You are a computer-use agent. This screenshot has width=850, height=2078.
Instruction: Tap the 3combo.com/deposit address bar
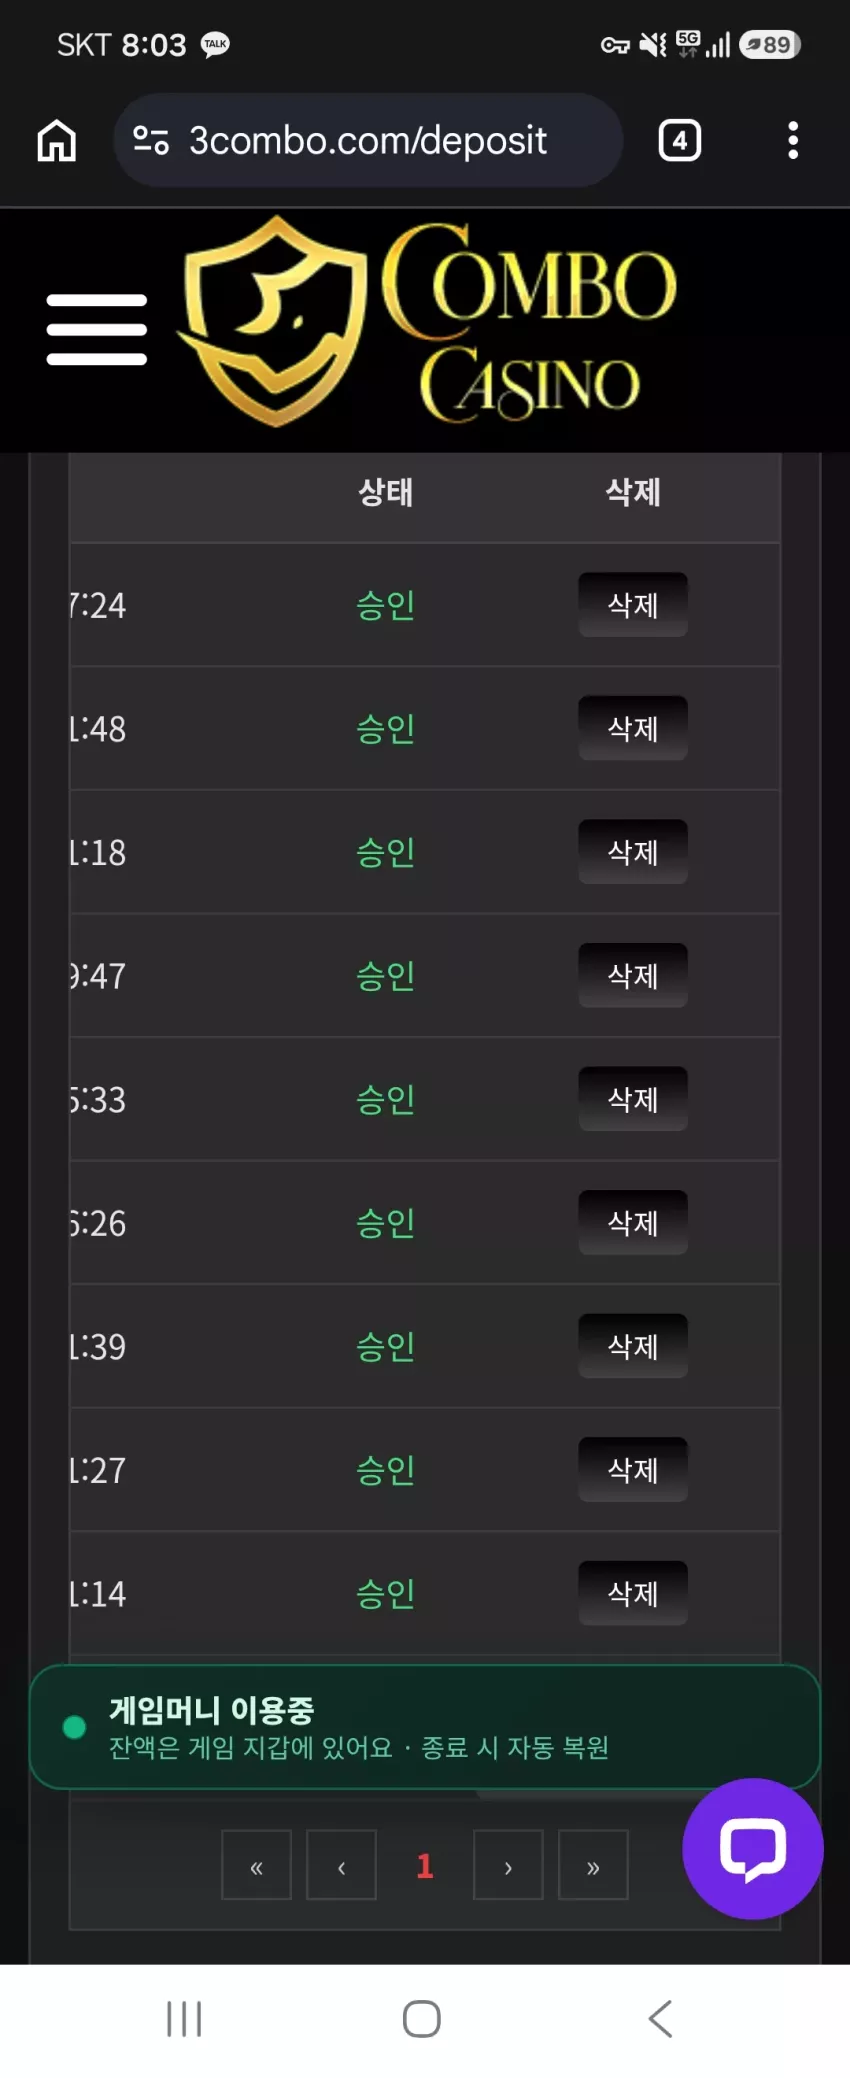(x=368, y=140)
